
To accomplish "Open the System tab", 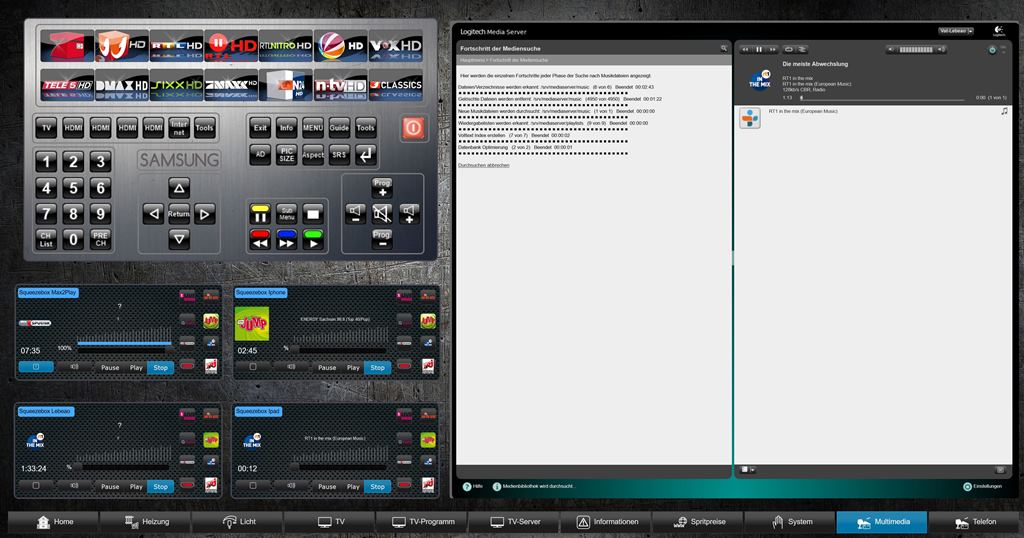I will [x=790, y=522].
